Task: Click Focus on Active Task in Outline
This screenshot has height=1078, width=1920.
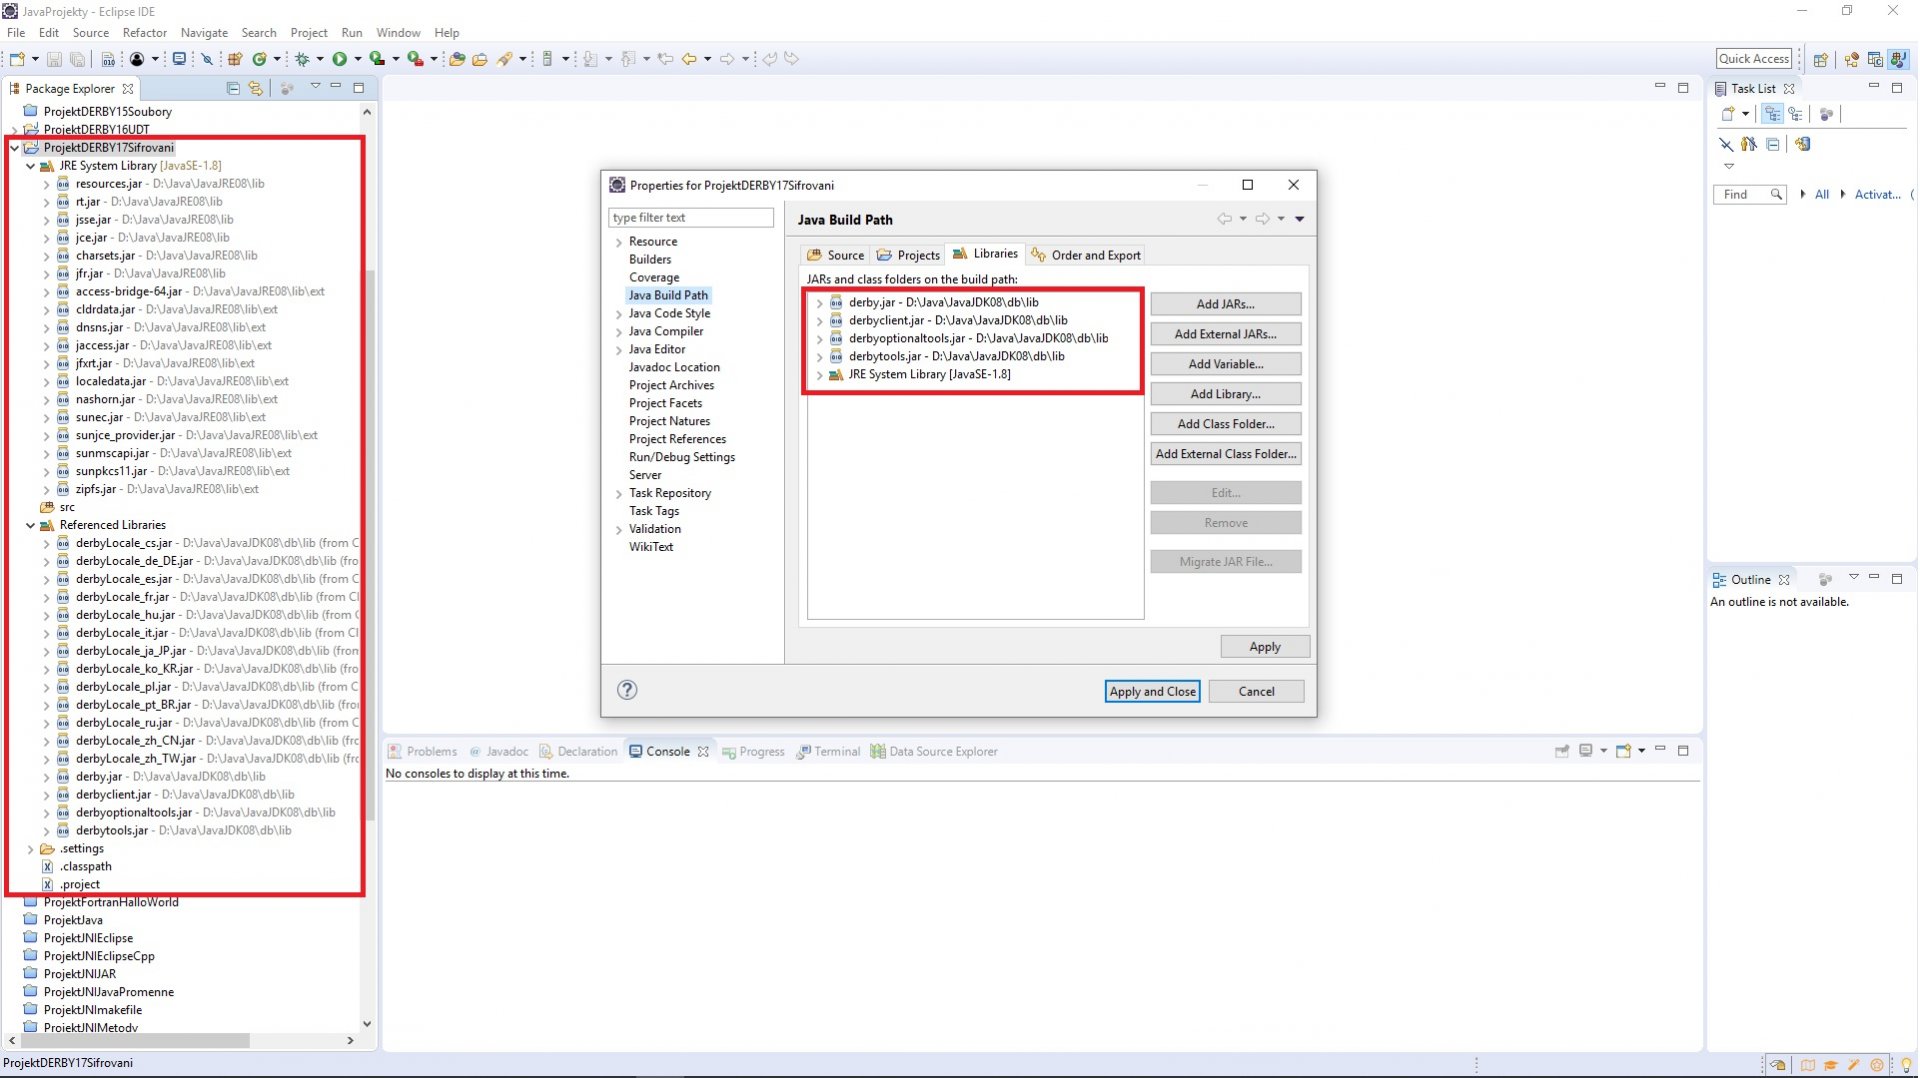Action: tap(1825, 580)
